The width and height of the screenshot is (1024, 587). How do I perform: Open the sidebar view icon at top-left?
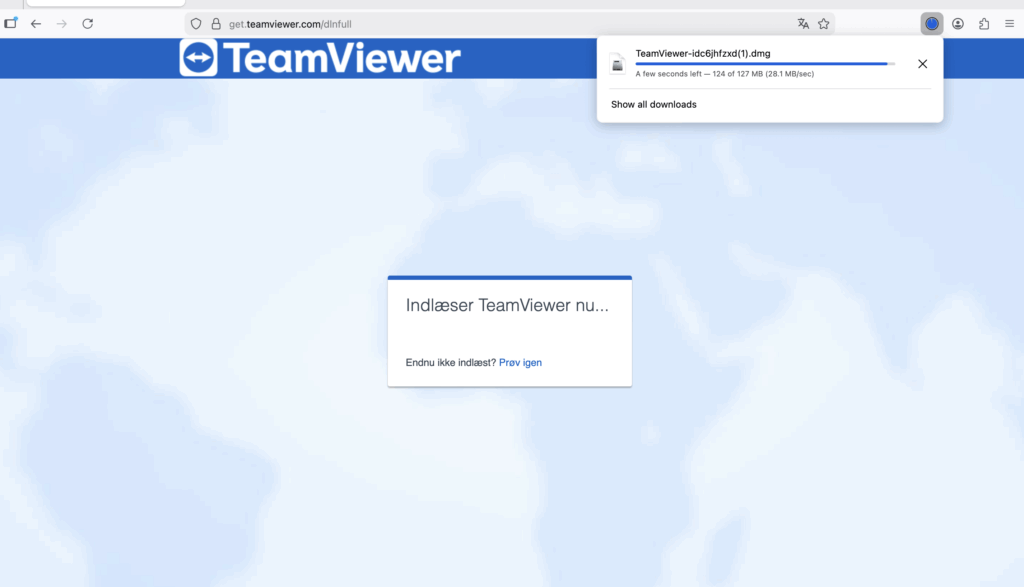point(11,23)
